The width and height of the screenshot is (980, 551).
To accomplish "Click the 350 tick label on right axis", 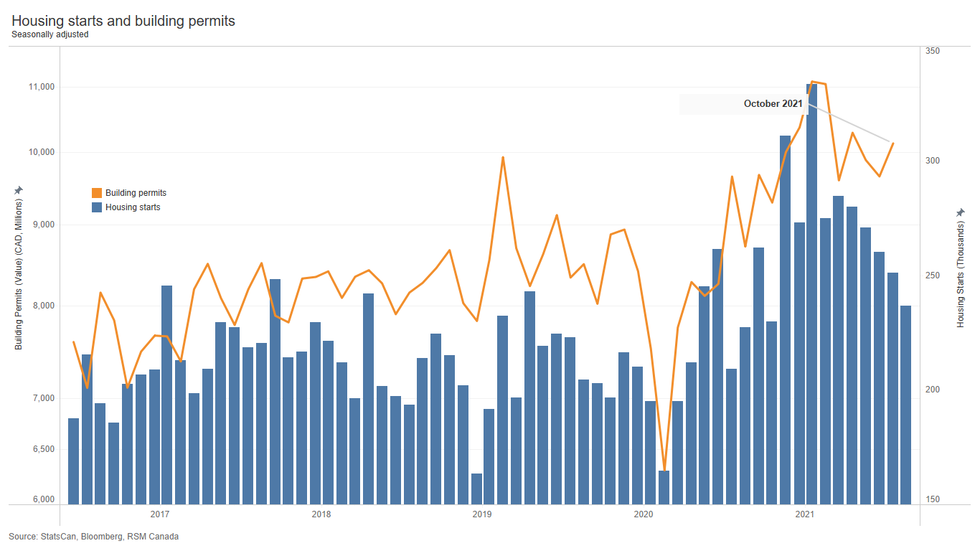I will pos(933,49).
